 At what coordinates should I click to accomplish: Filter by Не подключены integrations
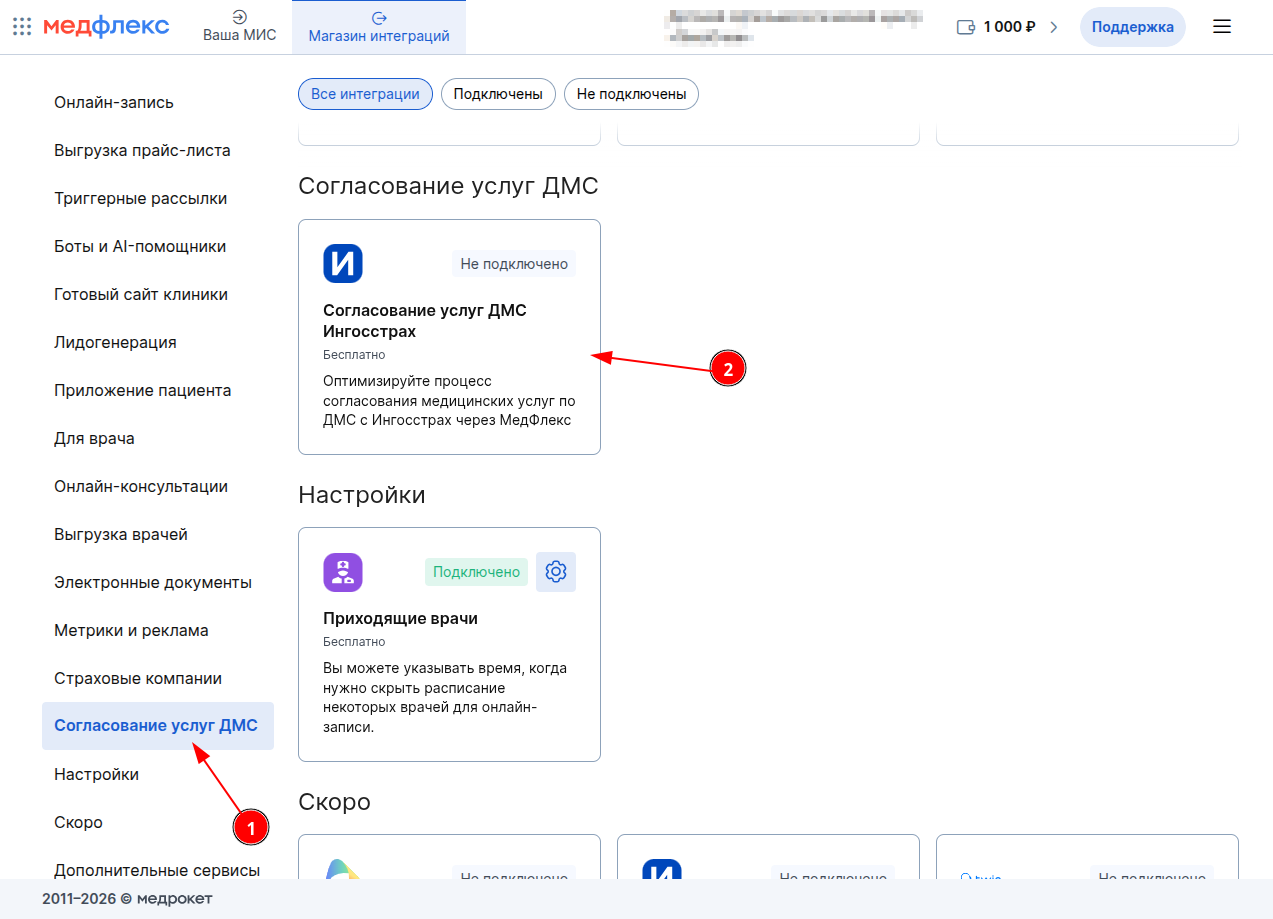coord(631,94)
